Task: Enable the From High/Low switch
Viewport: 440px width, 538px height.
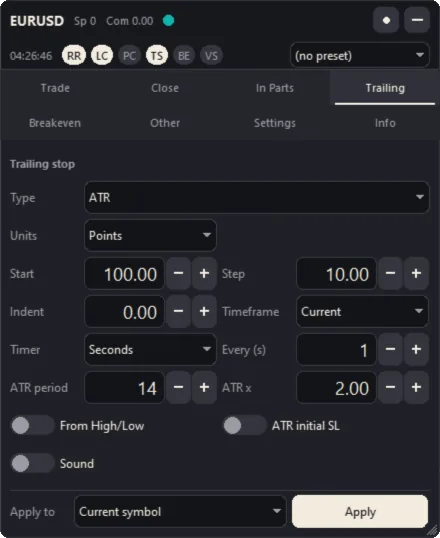Action: pos(33,426)
